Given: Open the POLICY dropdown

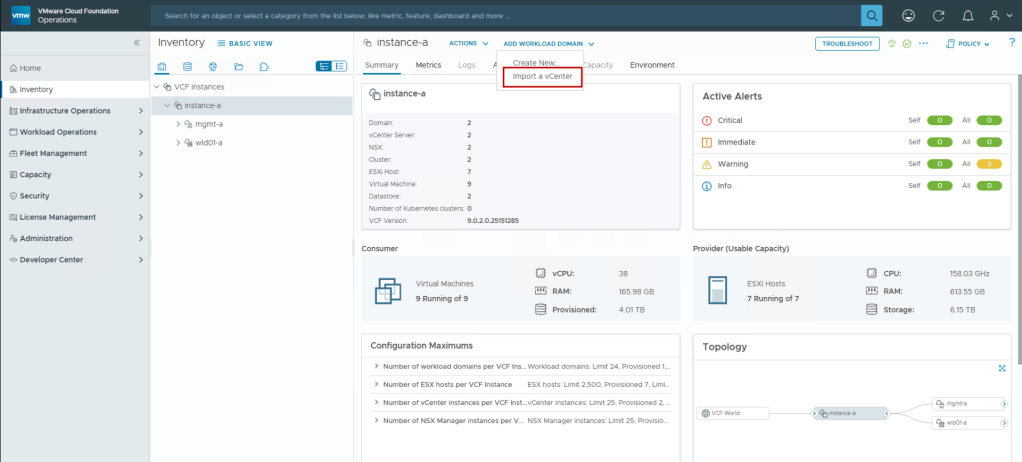Looking at the screenshot, I should point(968,44).
